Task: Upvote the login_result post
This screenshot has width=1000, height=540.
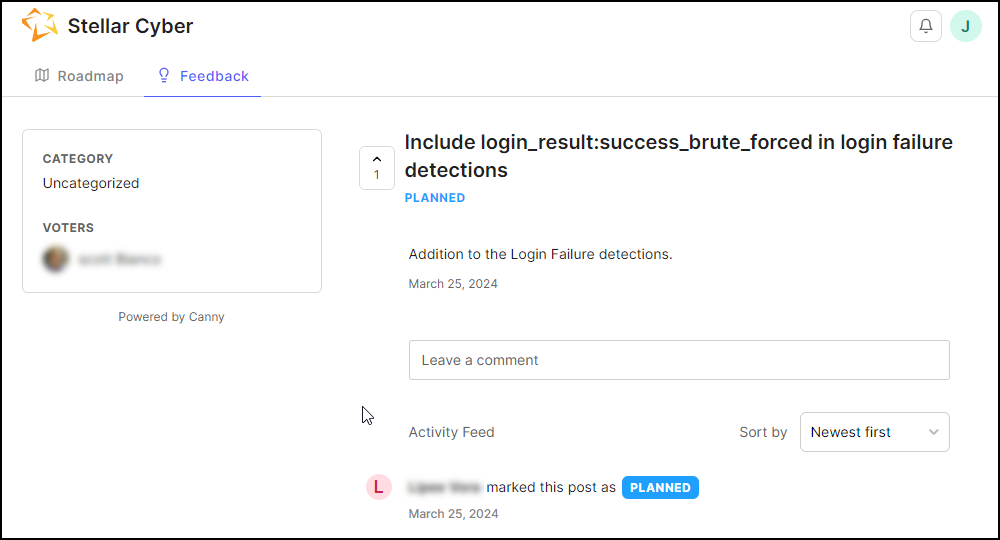Action: [x=377, y=168]
